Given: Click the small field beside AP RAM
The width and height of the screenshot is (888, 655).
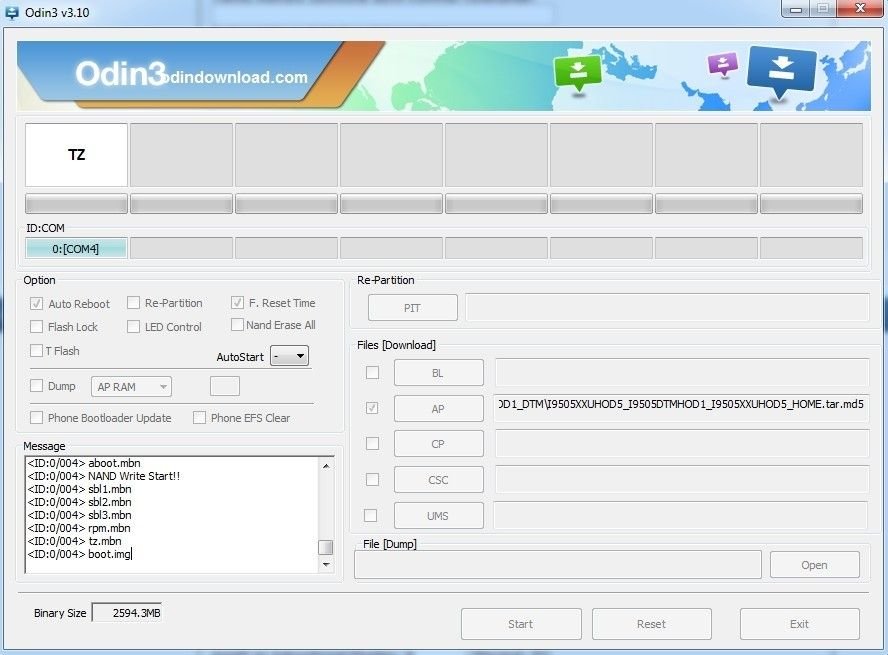Looking at the screenshot, I should point(225,386).
